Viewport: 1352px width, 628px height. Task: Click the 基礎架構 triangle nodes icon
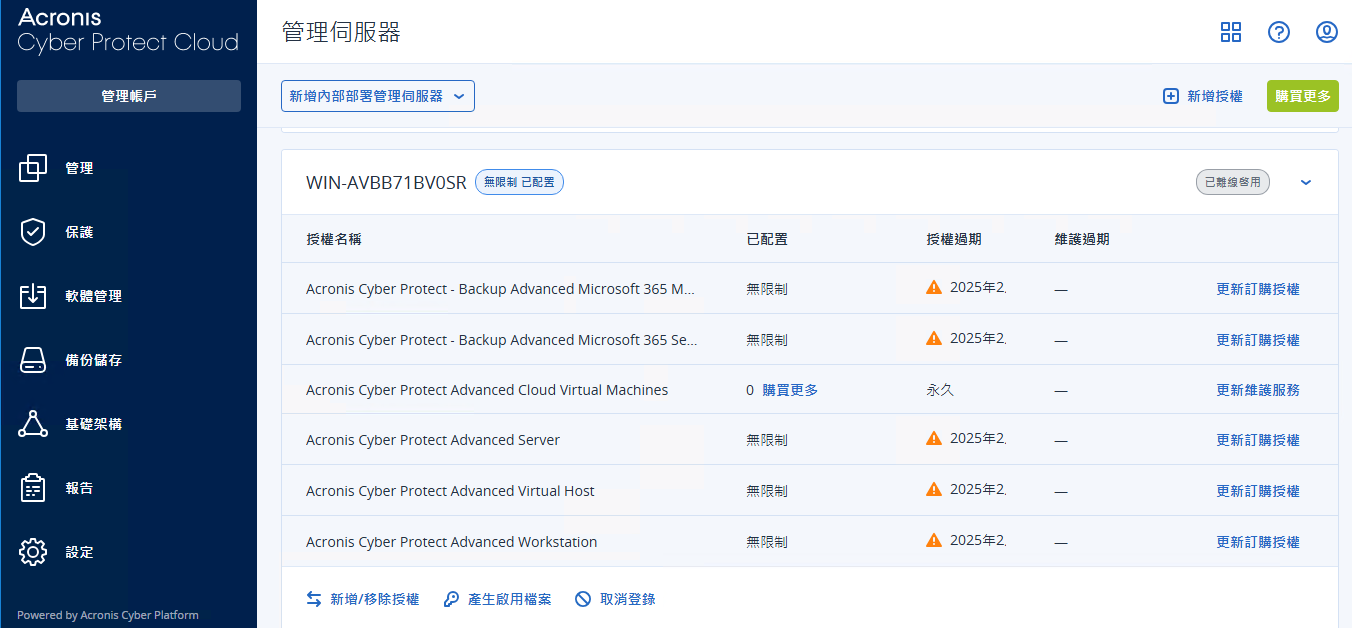tap(33, 424)
